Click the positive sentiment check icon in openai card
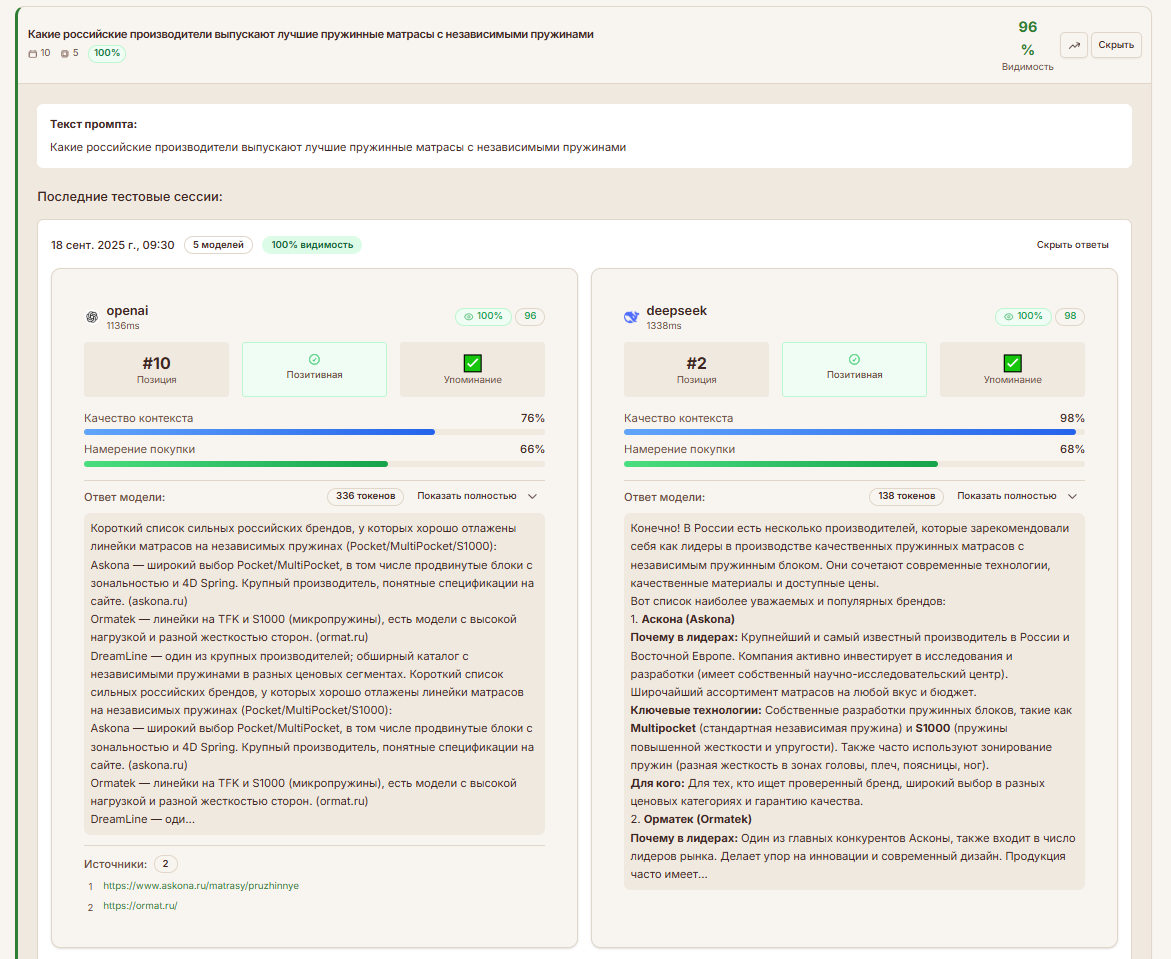1171x959 pixels. [314, 359]
